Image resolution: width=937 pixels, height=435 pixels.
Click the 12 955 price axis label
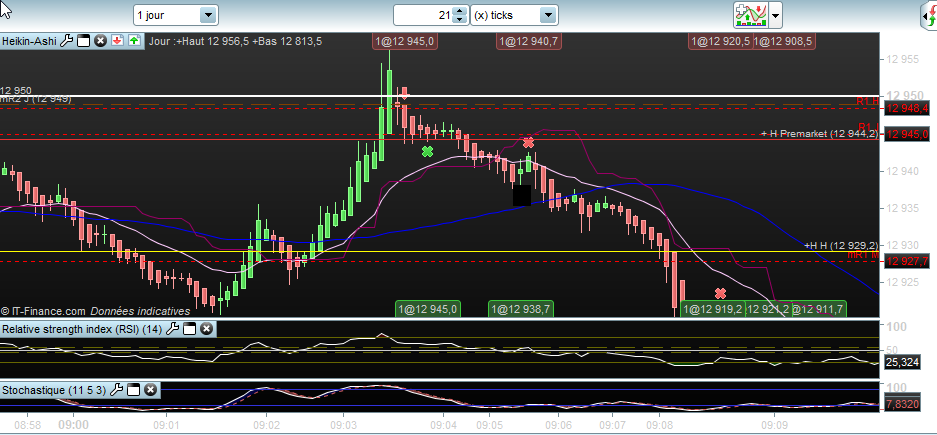coord(903,59)
